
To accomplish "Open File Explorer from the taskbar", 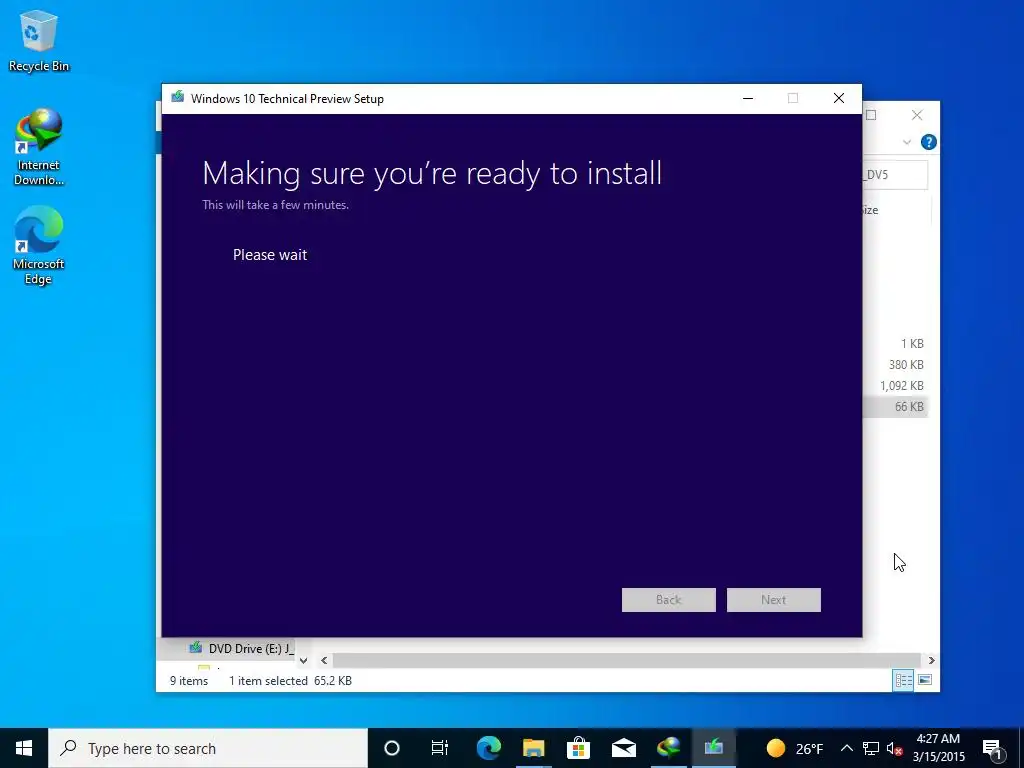I will click(534, 748).
